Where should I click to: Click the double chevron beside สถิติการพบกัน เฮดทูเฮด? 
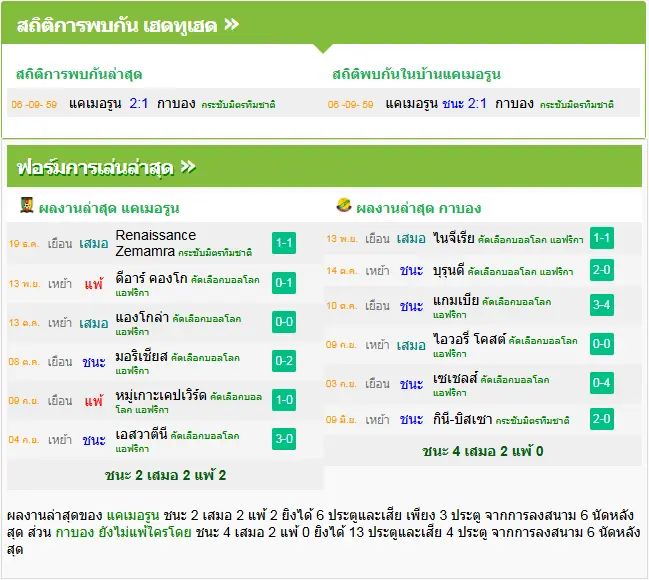tap(232, 25)
